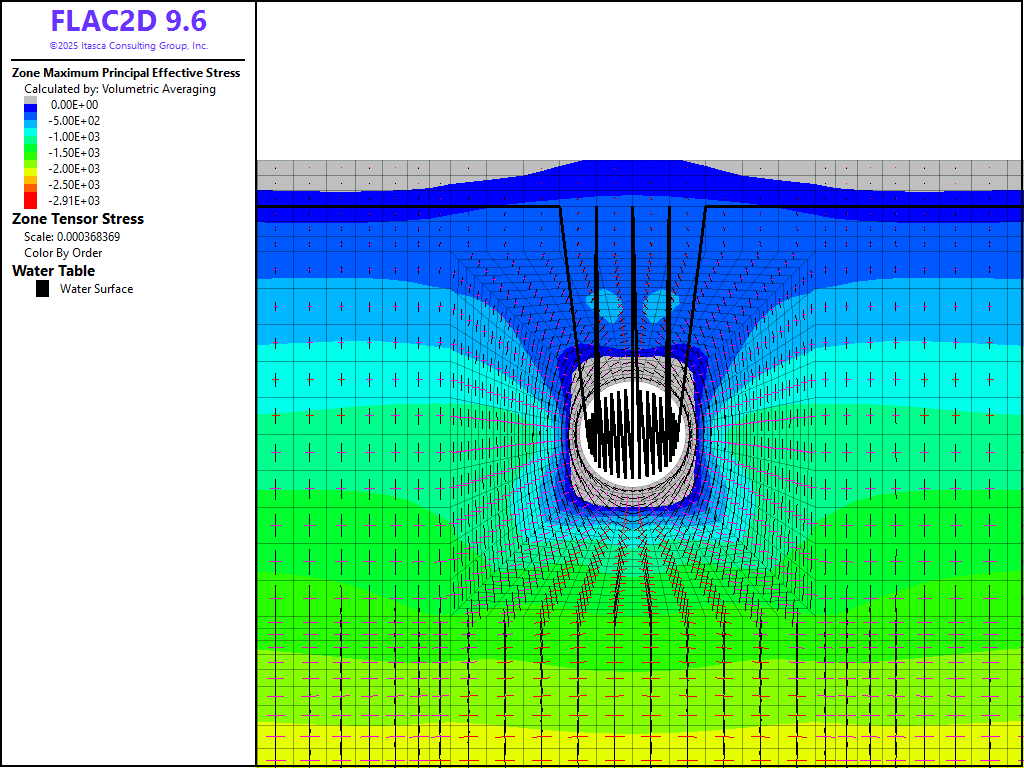The height and width of the screenshot is (768, 1024).
Task: Click the Itasca Consulting Group copyright line
Action: [128, 46]
